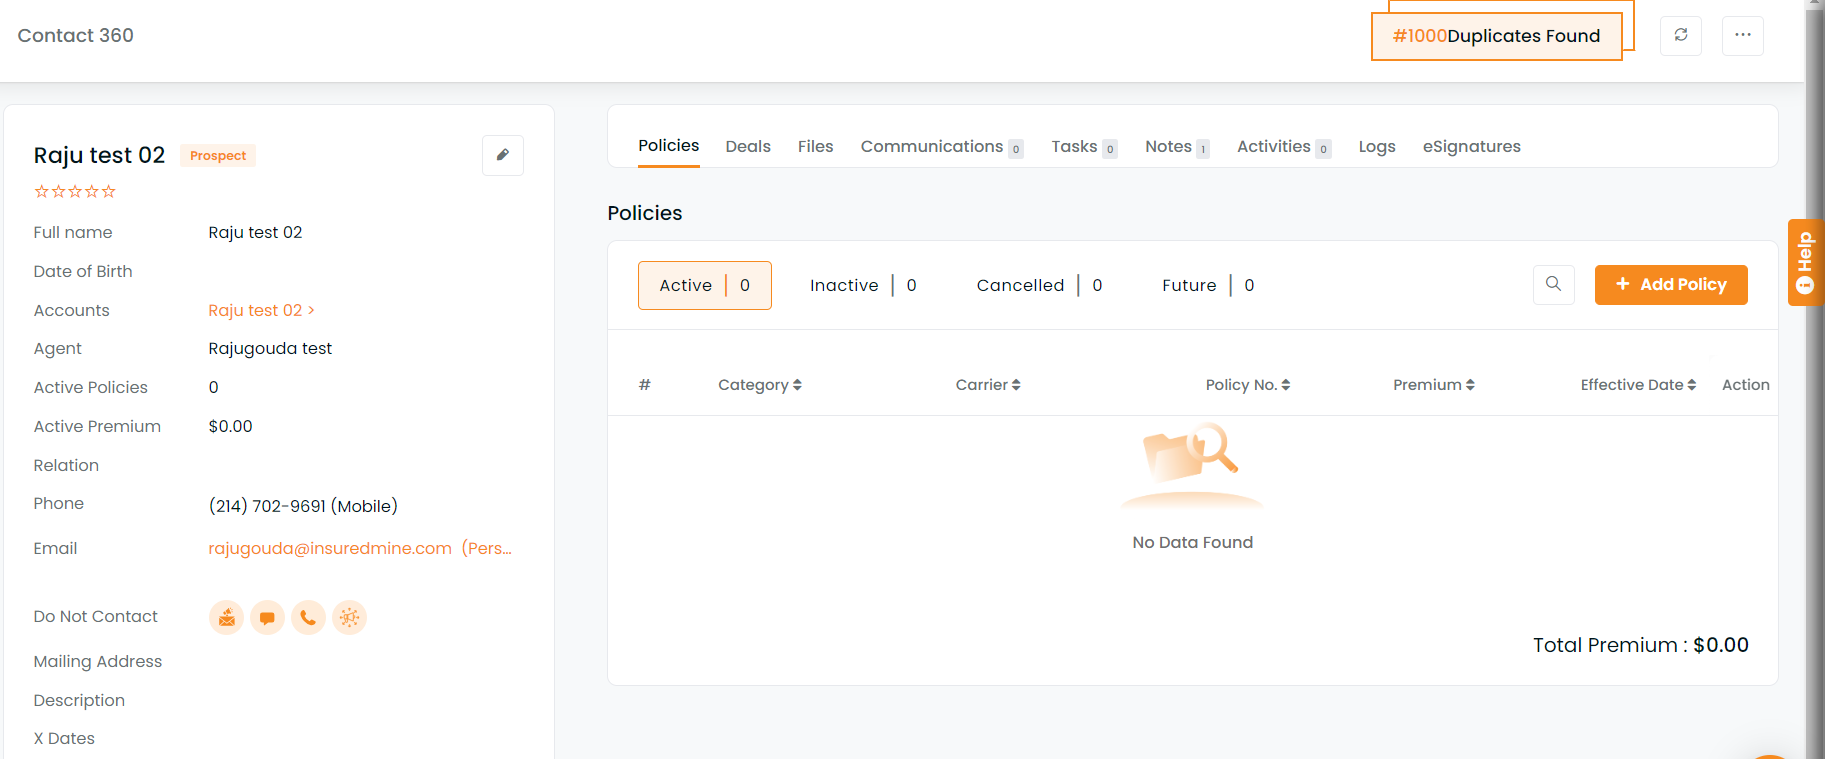The height and width of the screenshot is (759, 1825).
Task: Sort by the Effective Date column
Action: pos(1638,385)
